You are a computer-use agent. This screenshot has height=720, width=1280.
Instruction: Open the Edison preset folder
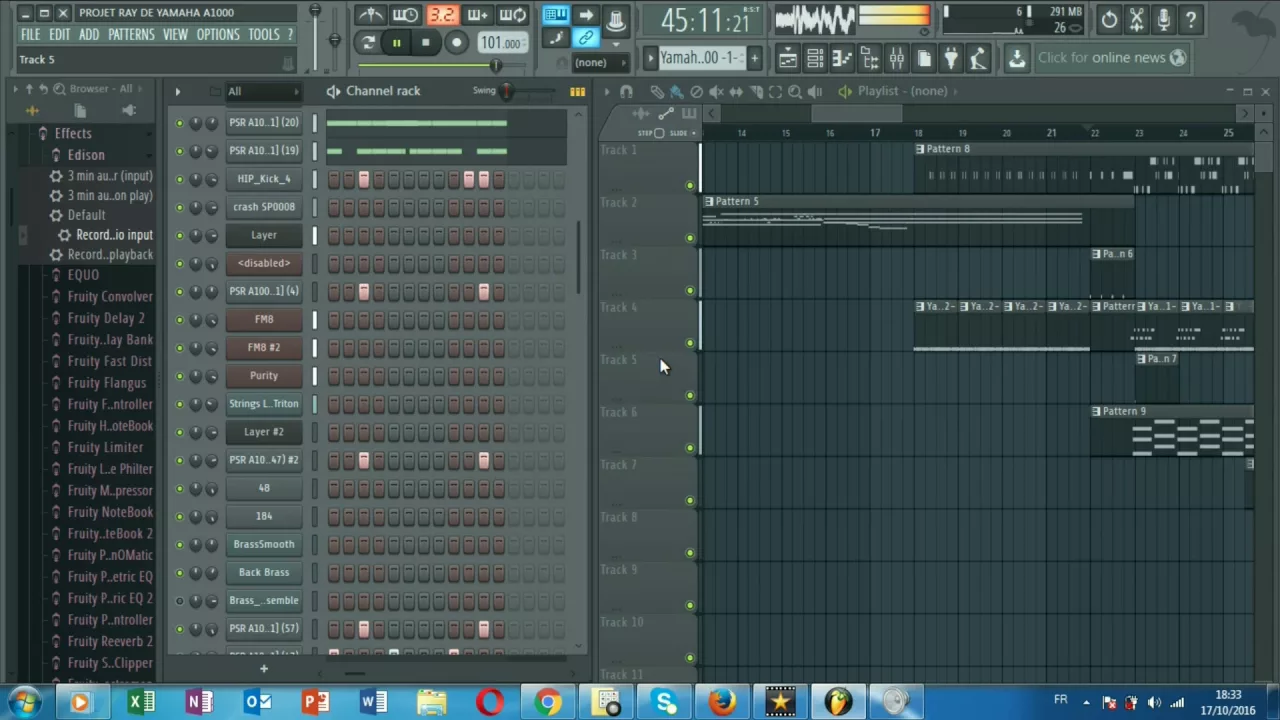(86, 155)
